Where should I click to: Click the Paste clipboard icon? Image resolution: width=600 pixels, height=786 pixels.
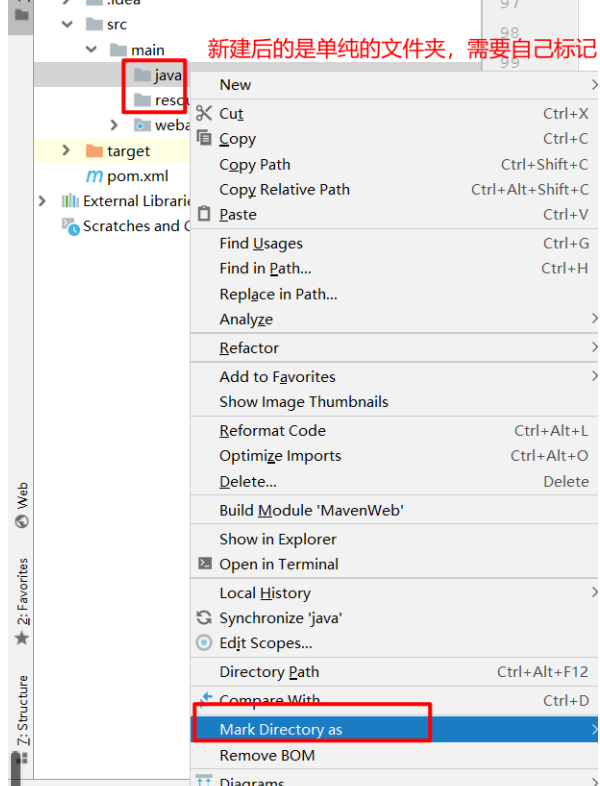coord(204,214)
